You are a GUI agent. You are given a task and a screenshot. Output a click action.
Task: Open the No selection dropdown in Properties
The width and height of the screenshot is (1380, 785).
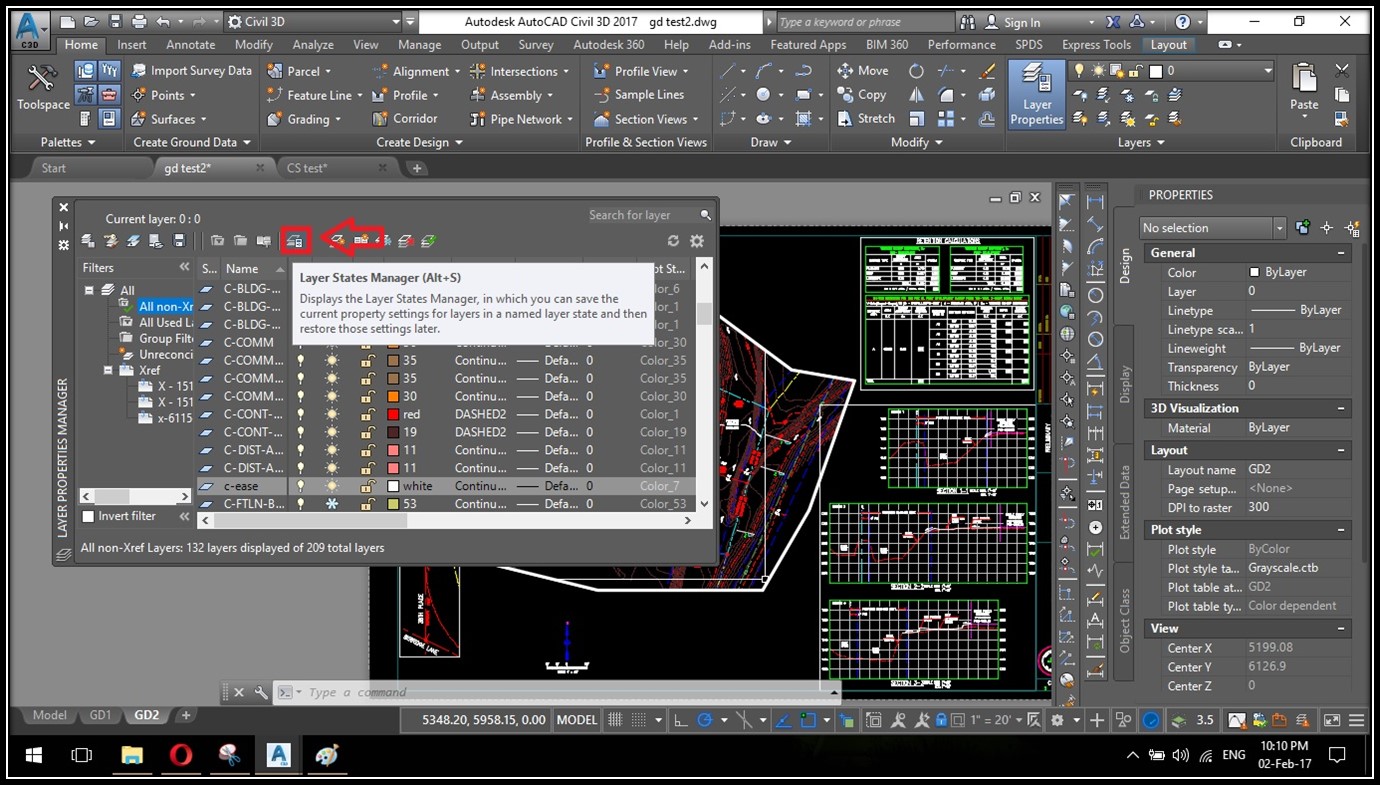(x=1212, y=228)
